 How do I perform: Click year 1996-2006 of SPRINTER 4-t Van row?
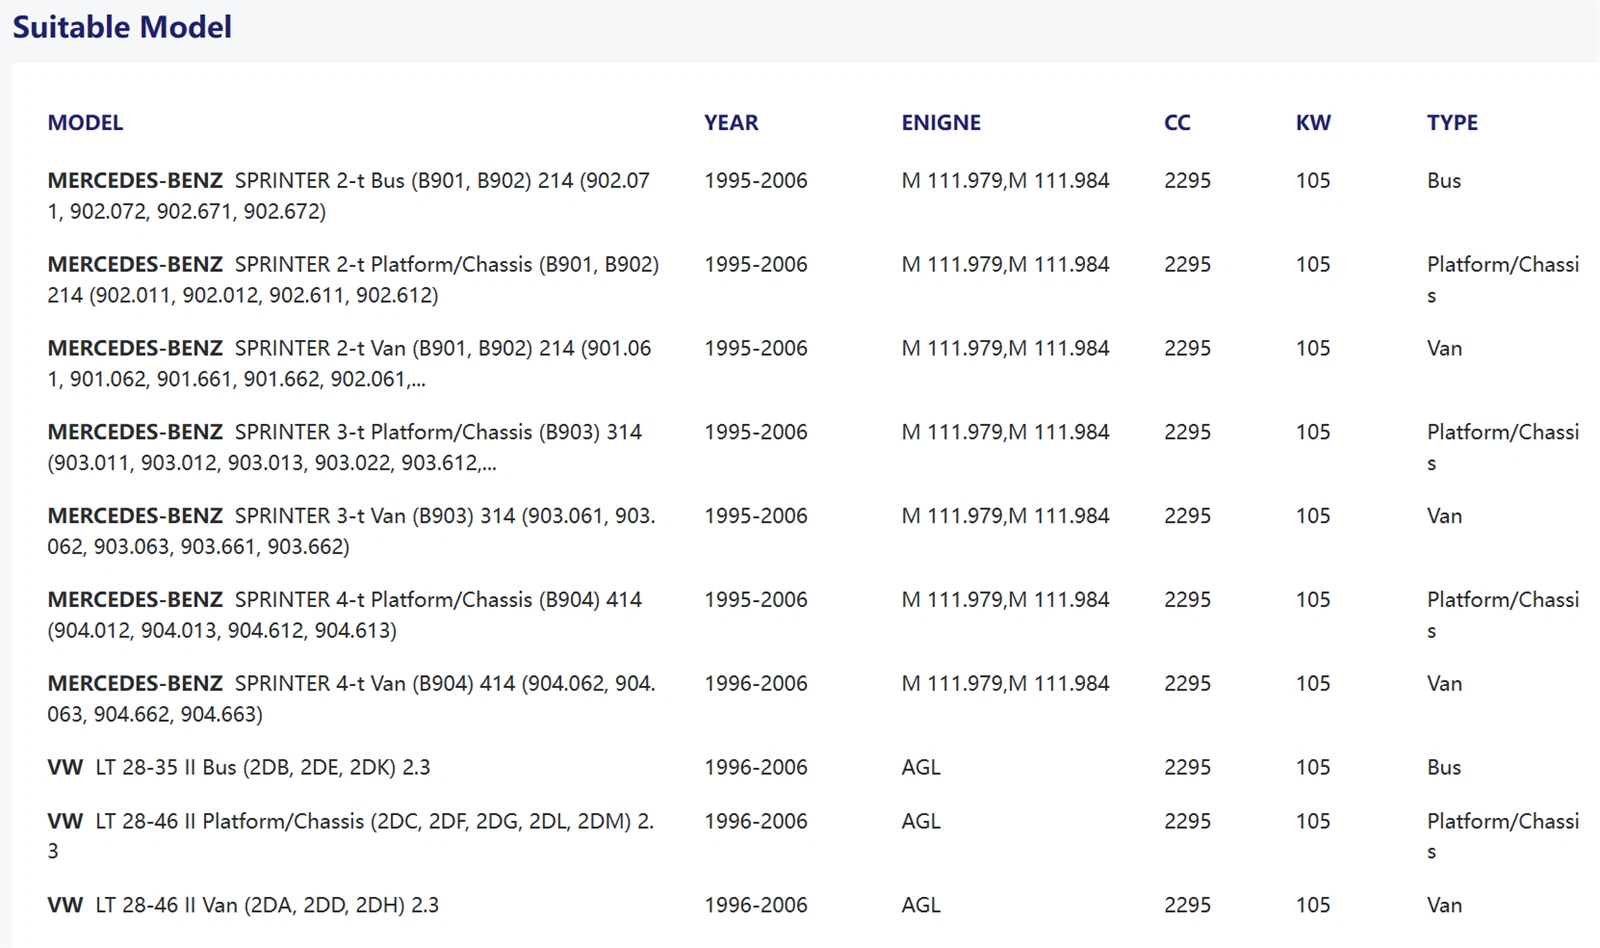756,684
